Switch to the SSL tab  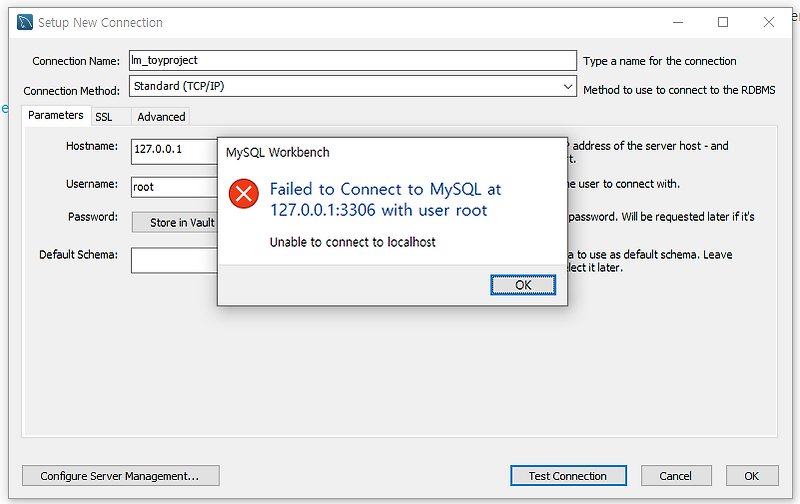(104, 117)
